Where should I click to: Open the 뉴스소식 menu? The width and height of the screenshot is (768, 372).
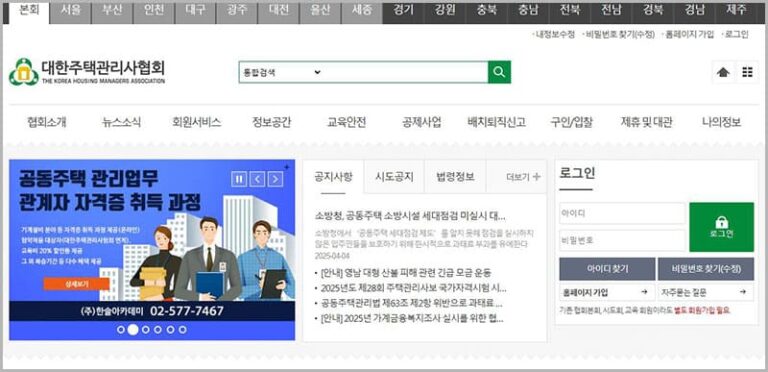[121, 122]
